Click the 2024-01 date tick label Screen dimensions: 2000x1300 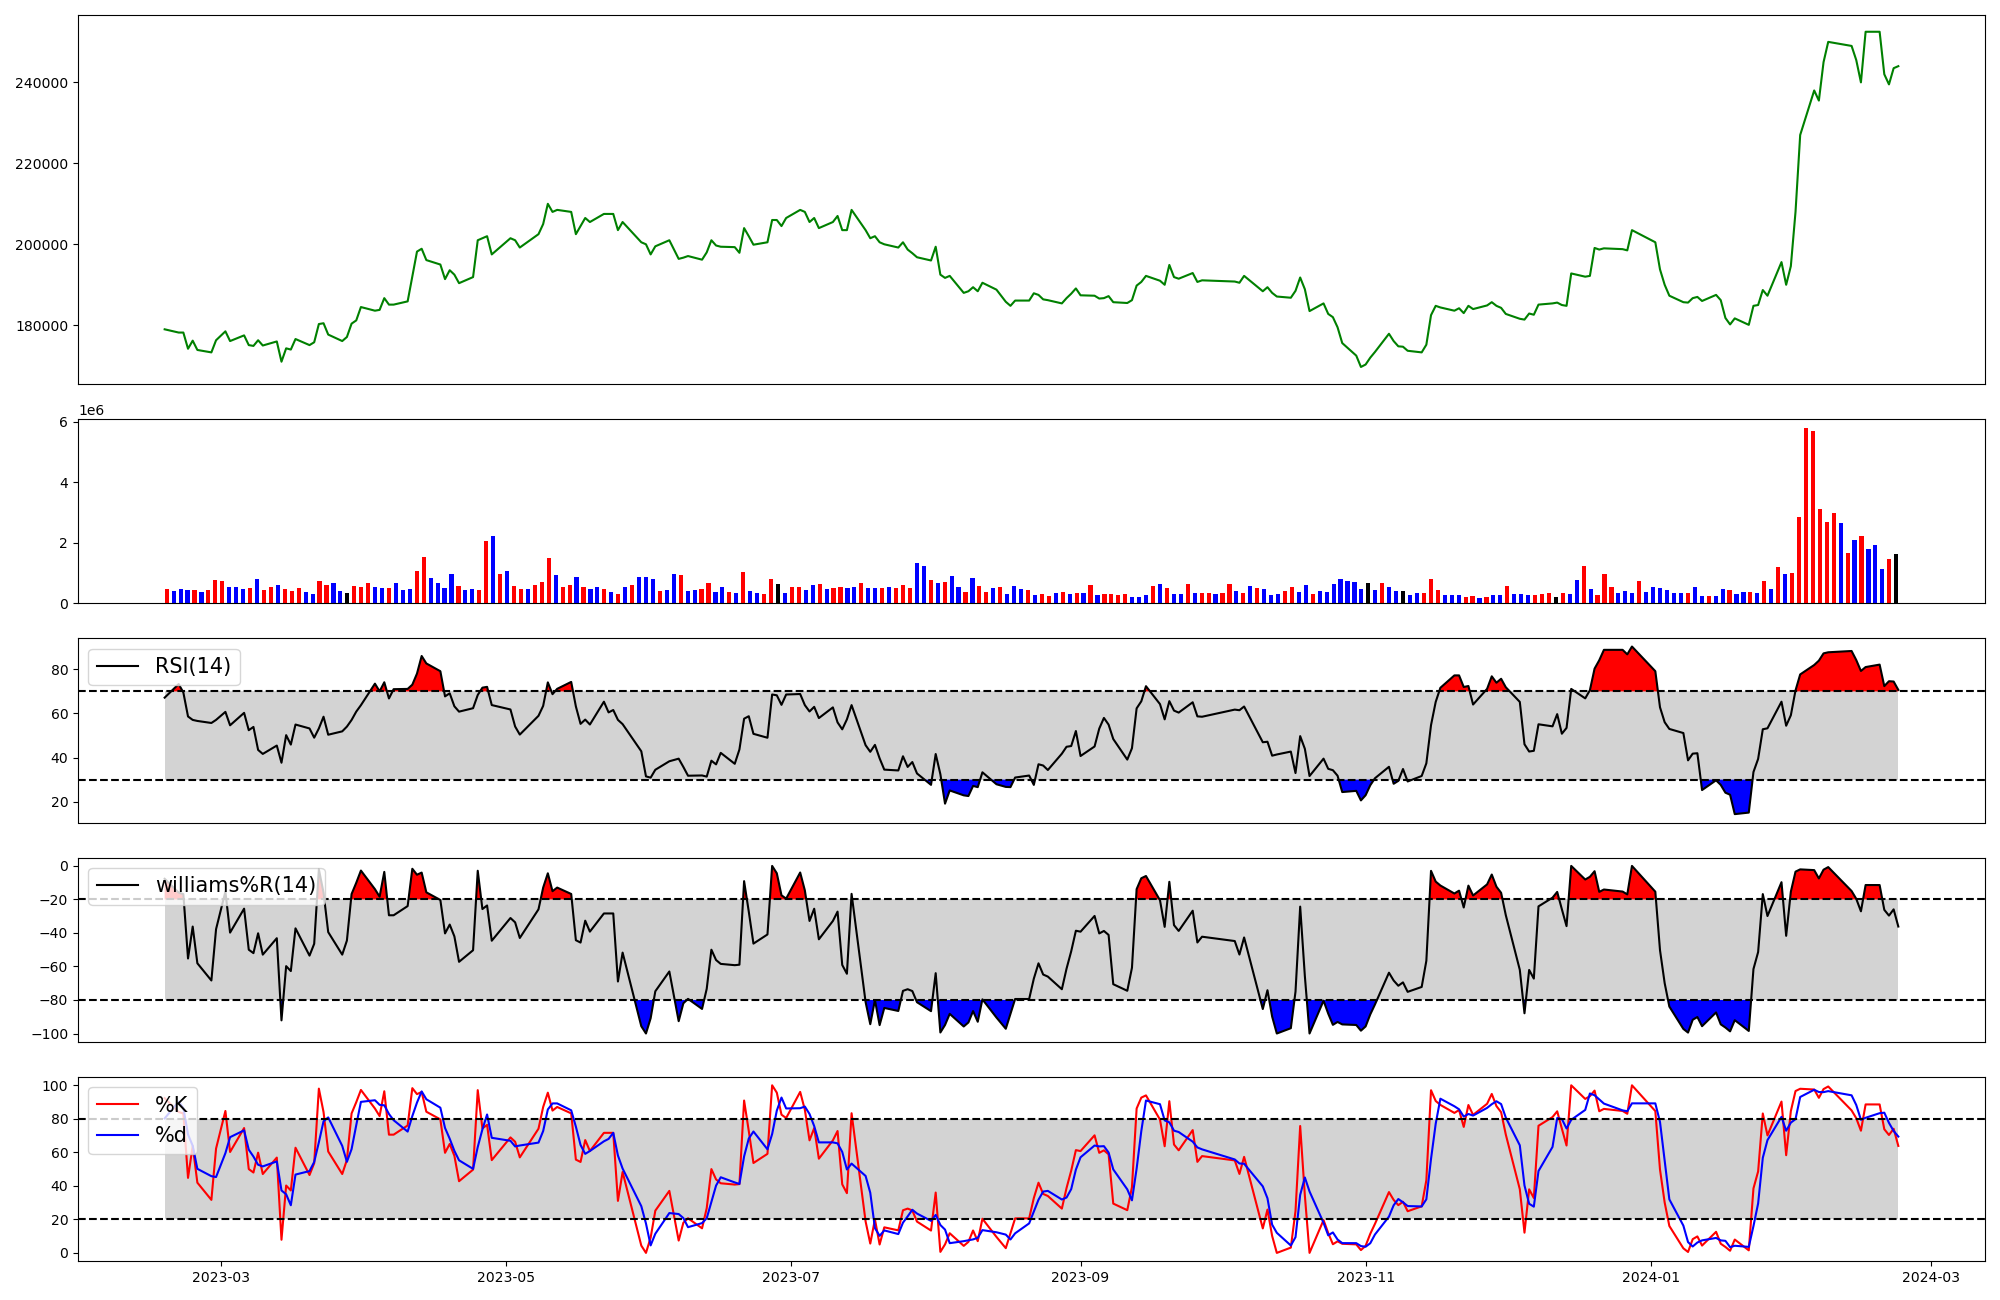coord(1650,1277)
